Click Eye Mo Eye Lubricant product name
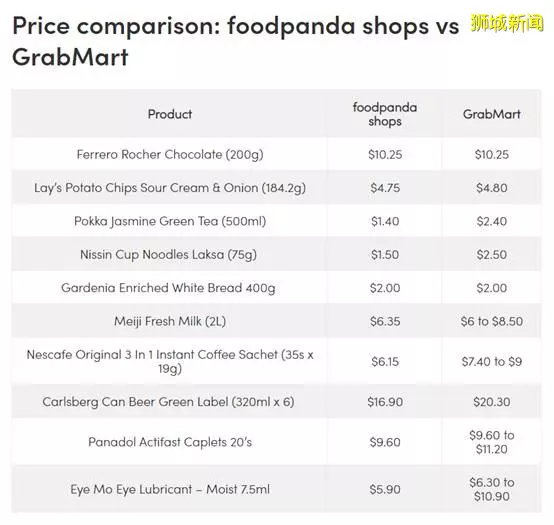The image size is (554, 525). 170,489
